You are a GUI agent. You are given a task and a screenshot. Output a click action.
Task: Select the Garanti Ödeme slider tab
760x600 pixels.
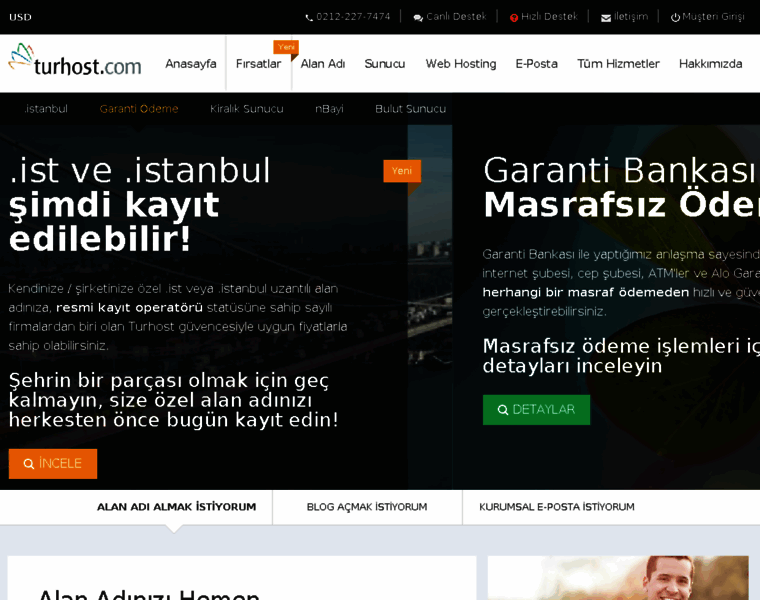click(139, 109)
